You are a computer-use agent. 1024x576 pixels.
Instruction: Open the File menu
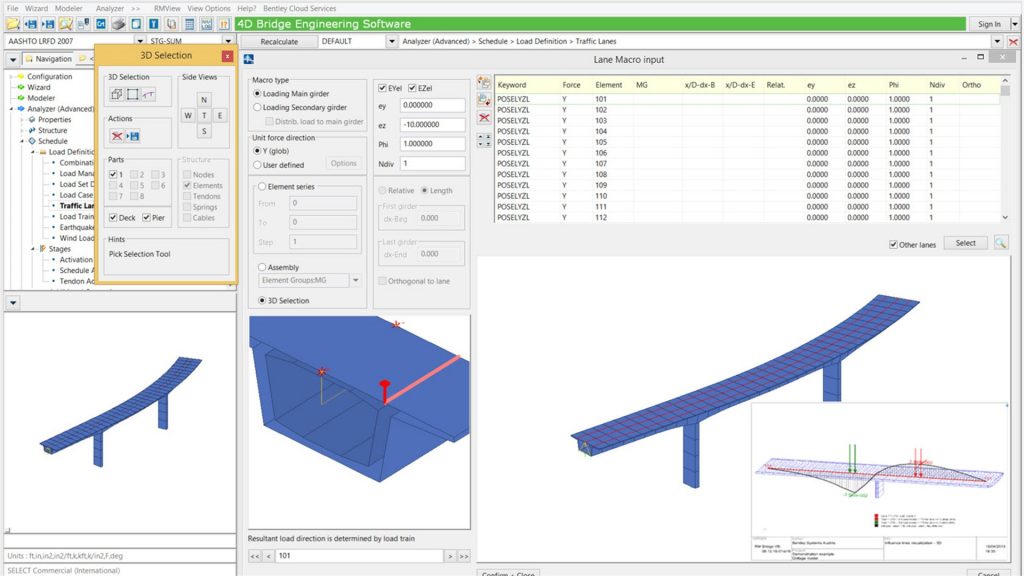pyautogui.click(x=12, y=8)
